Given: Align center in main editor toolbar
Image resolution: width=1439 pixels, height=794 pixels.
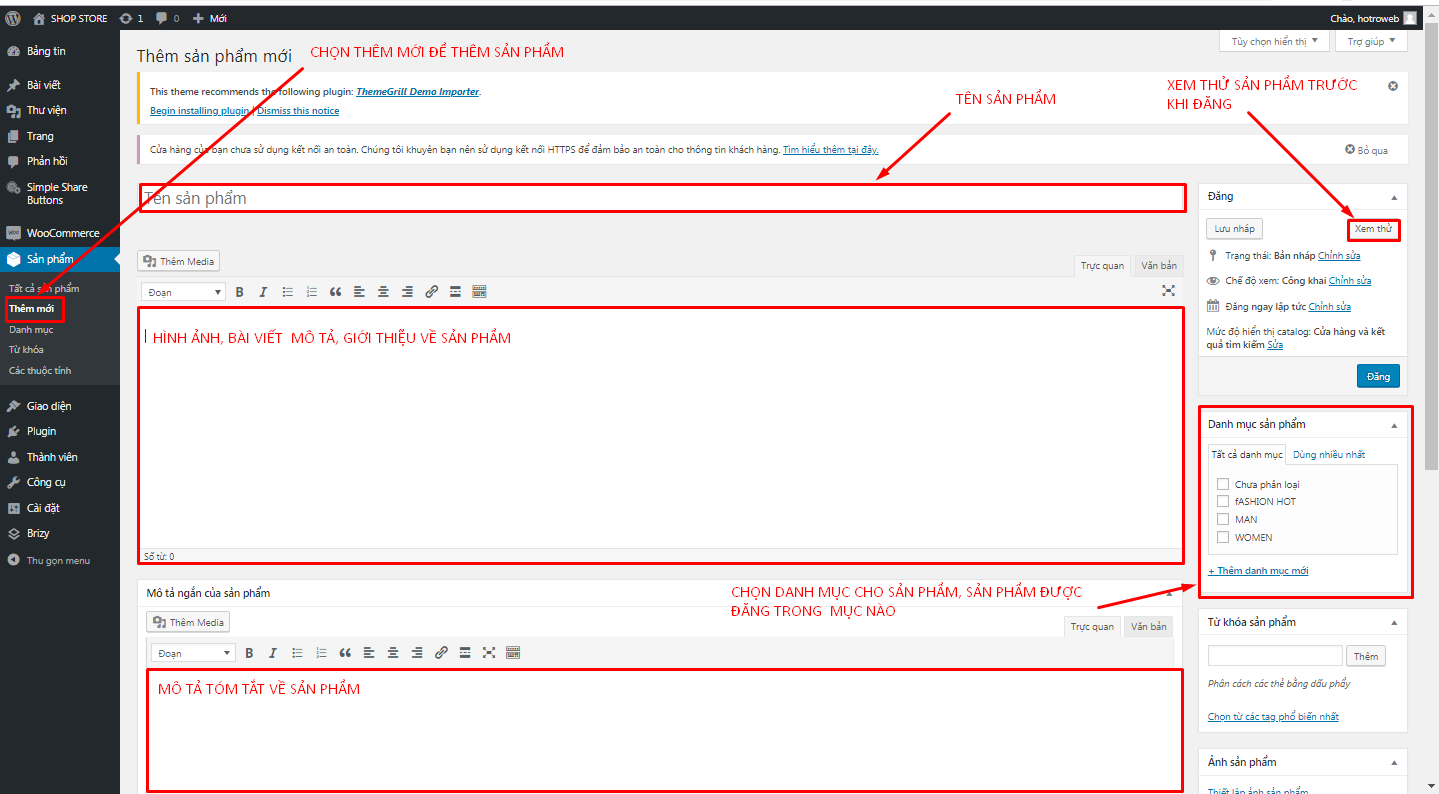Looking at the screenshot, I should pyautogui.click(x=383, y=292).
